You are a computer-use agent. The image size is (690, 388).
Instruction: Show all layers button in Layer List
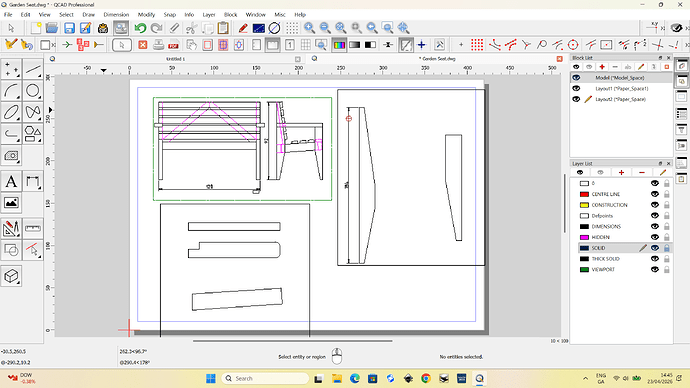tap(580, 172)
